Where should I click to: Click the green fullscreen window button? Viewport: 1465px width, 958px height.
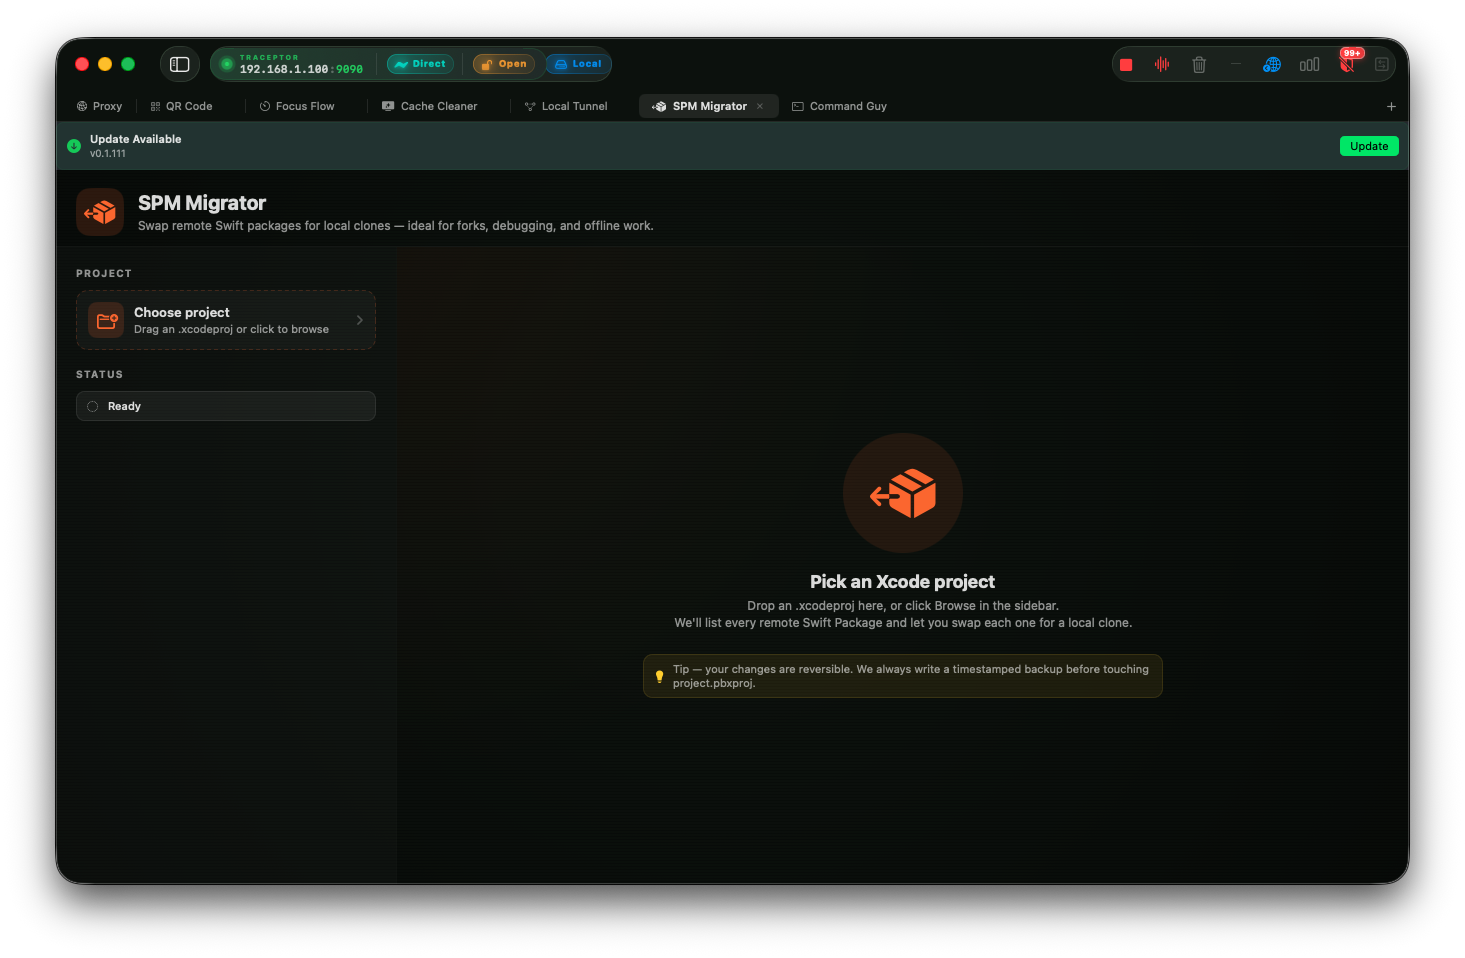click(128, 64)
